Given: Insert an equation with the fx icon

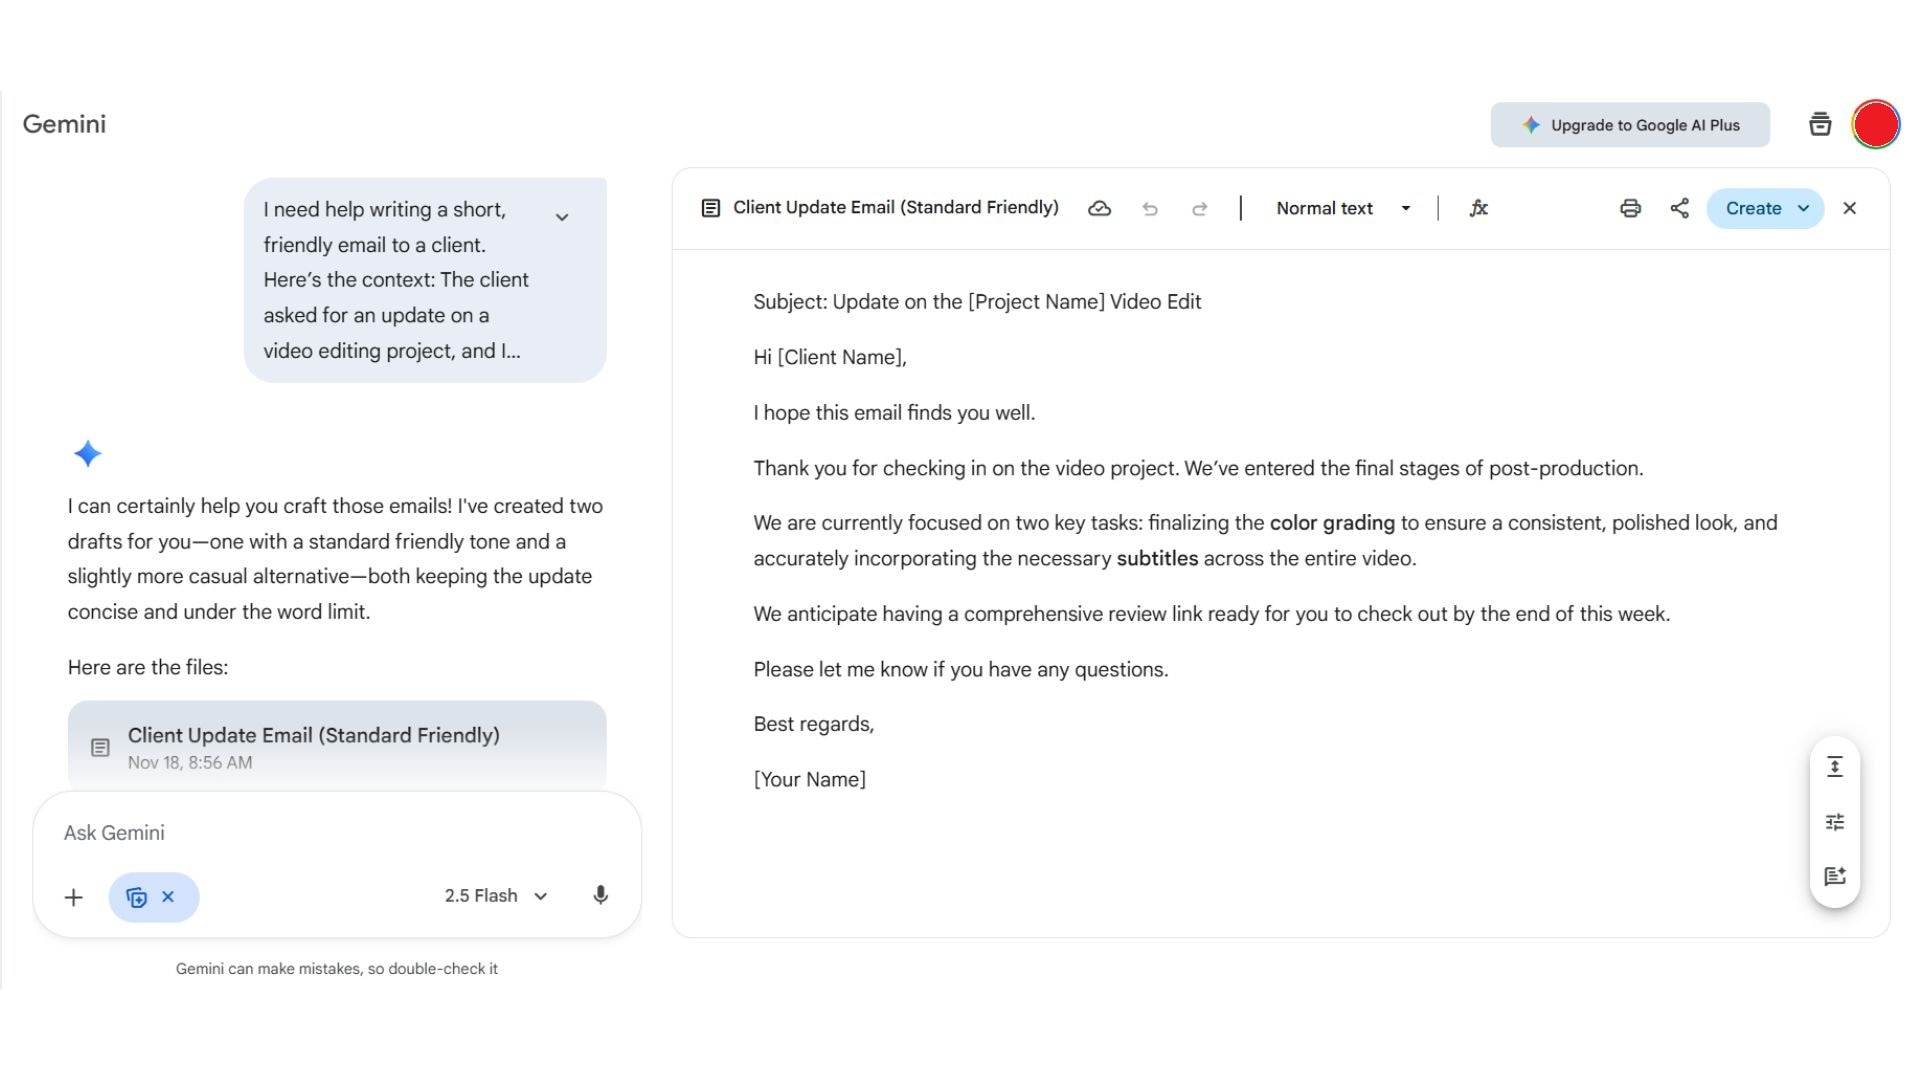Looking at the screenshot, I should (1479, 208).
